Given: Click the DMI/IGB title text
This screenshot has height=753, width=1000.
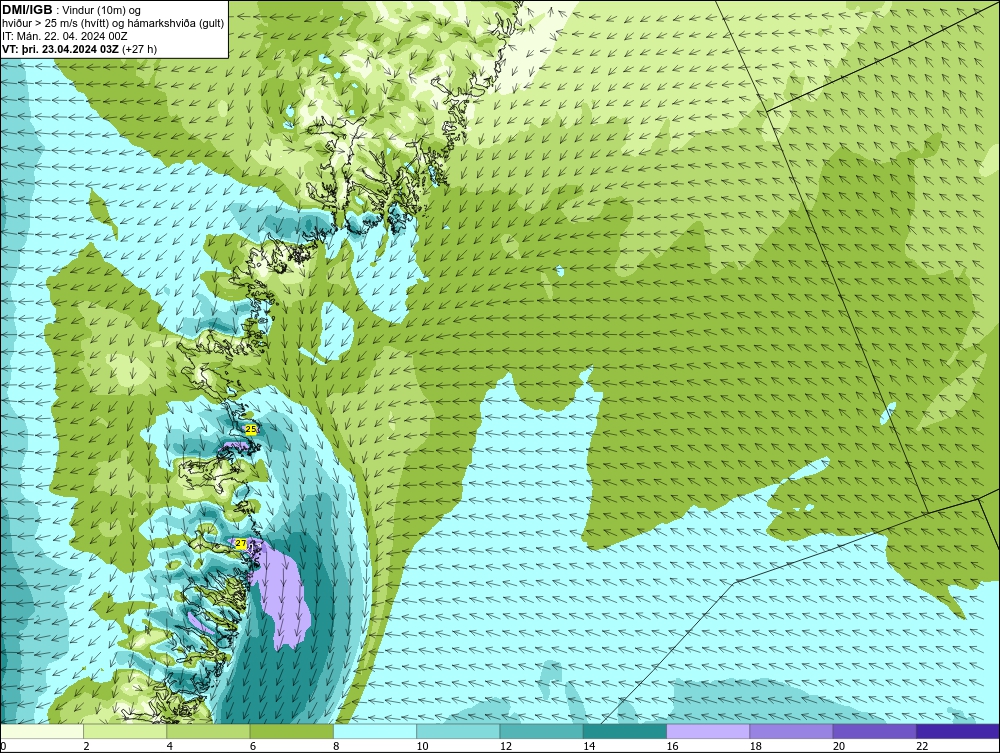Looking at the screenshot, I should click(x=27, y=10).
